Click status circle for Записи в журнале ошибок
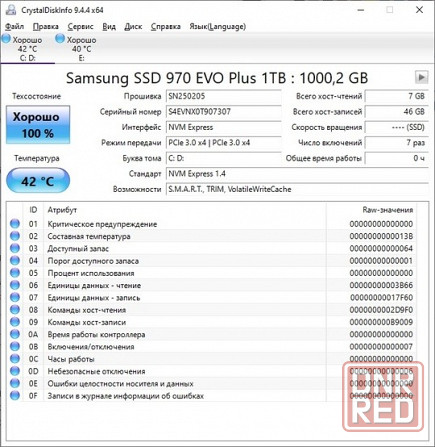The height and width of the screenshot is (447, 435). pos(15,396)
